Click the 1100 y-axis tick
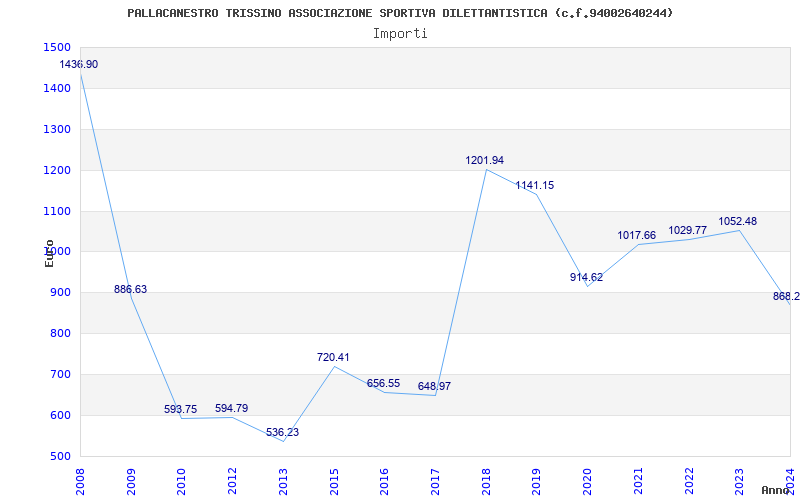 (x=58, y=211)
